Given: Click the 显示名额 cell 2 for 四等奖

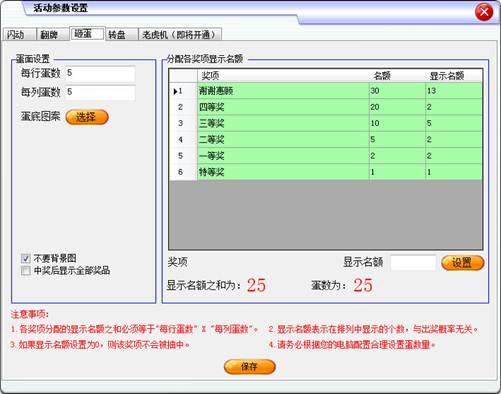Looking at the screenshot, I should [x=454, y=107].
